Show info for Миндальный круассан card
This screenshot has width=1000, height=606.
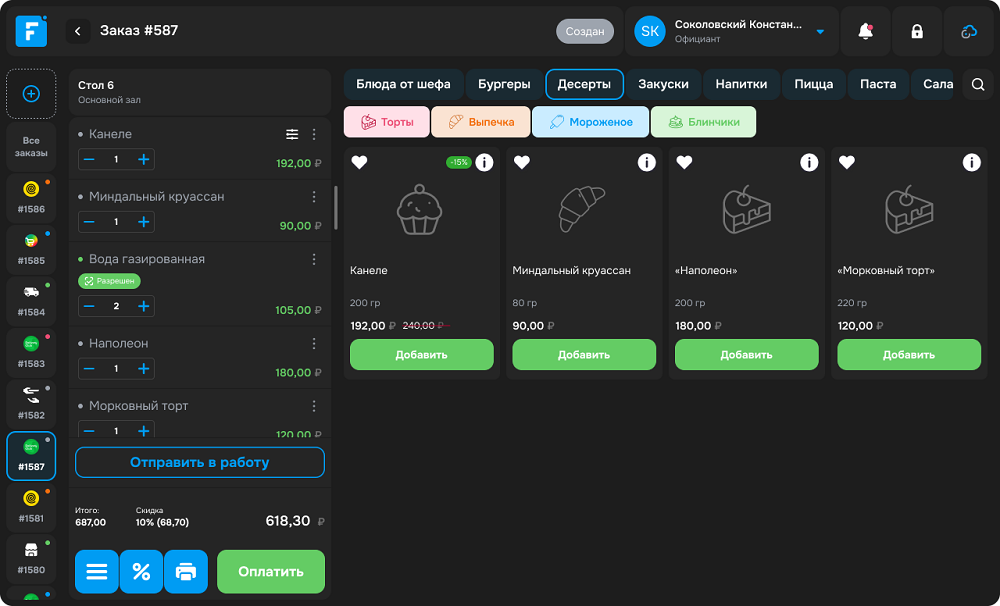point(646,162)
